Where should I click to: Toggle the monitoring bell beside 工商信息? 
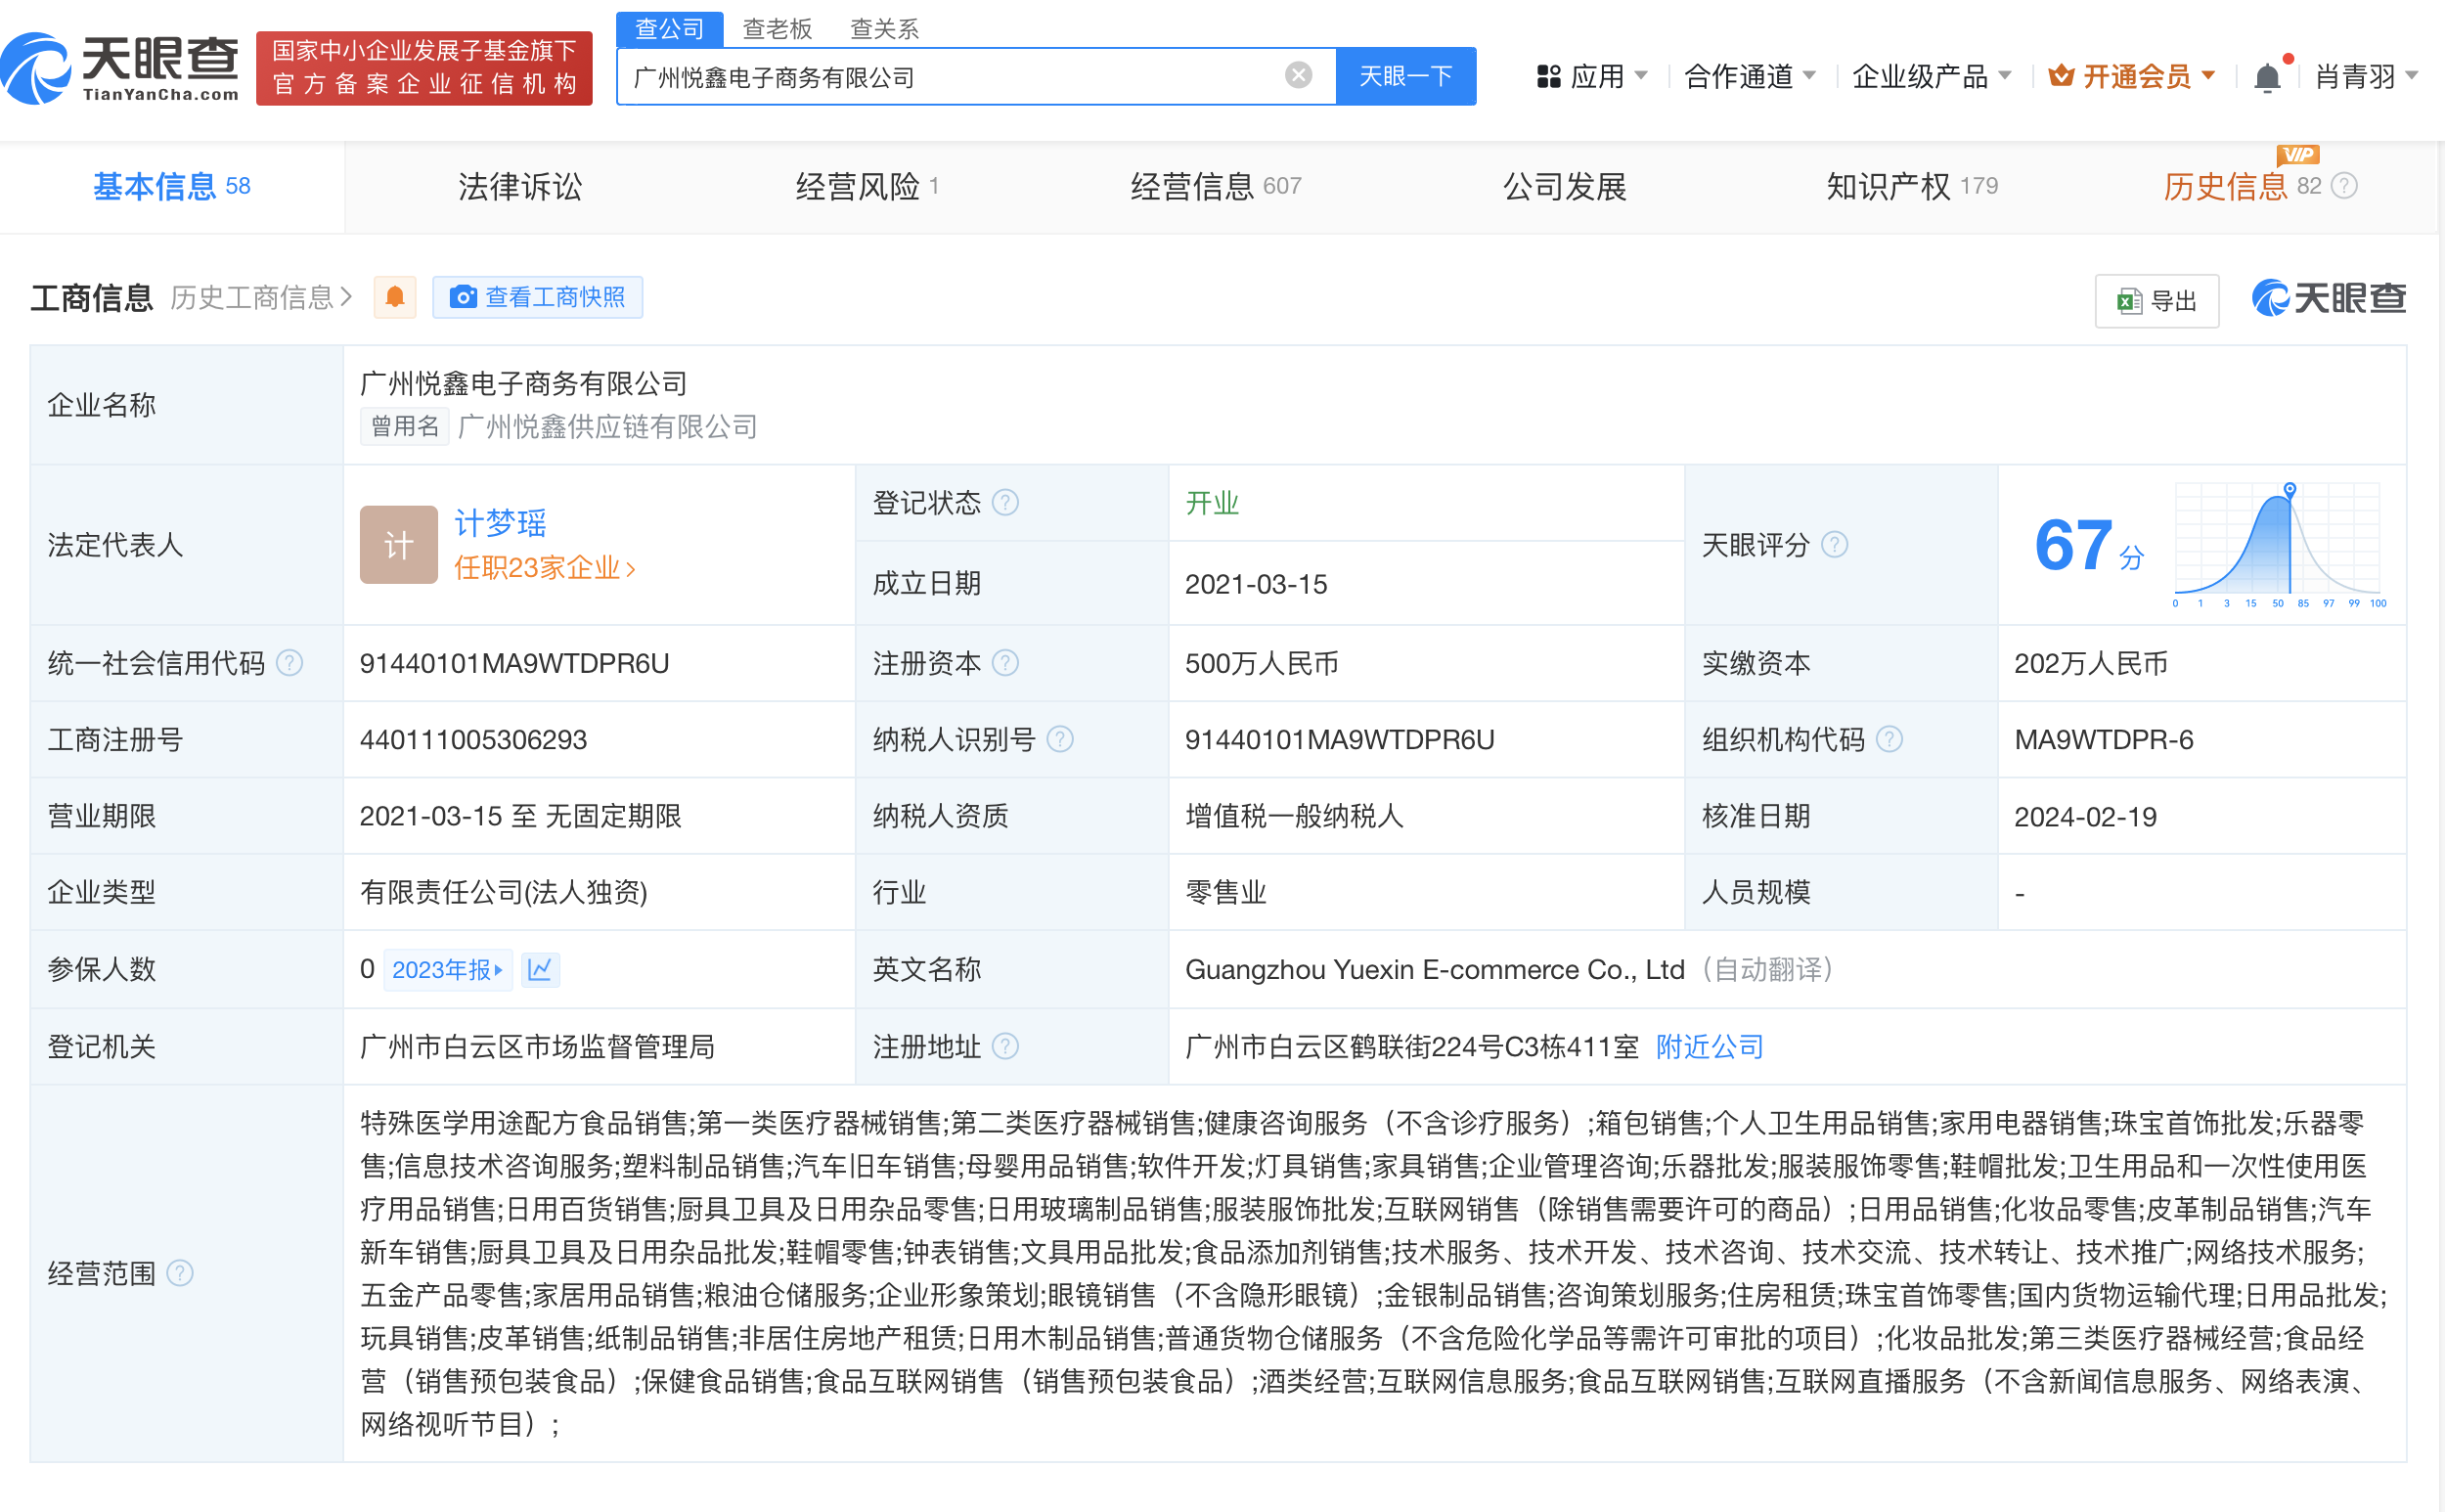[x=394, y=297]
